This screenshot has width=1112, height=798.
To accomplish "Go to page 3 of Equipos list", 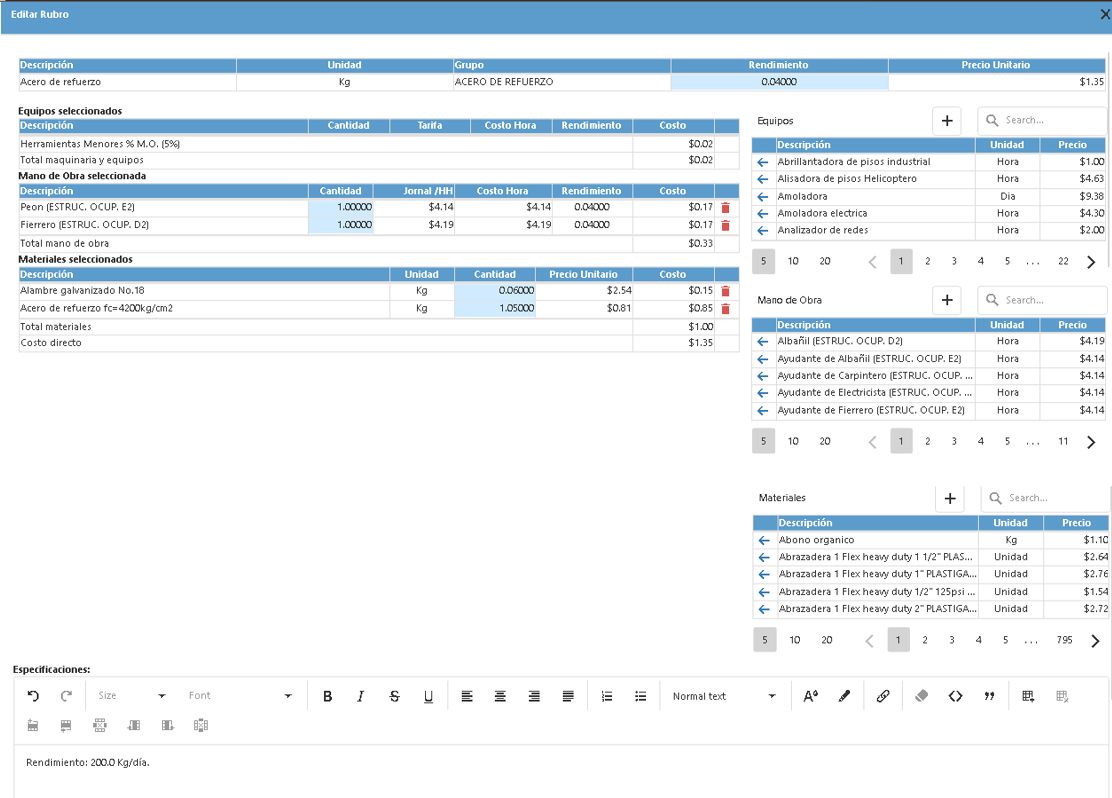I will [x=954, y=262].
